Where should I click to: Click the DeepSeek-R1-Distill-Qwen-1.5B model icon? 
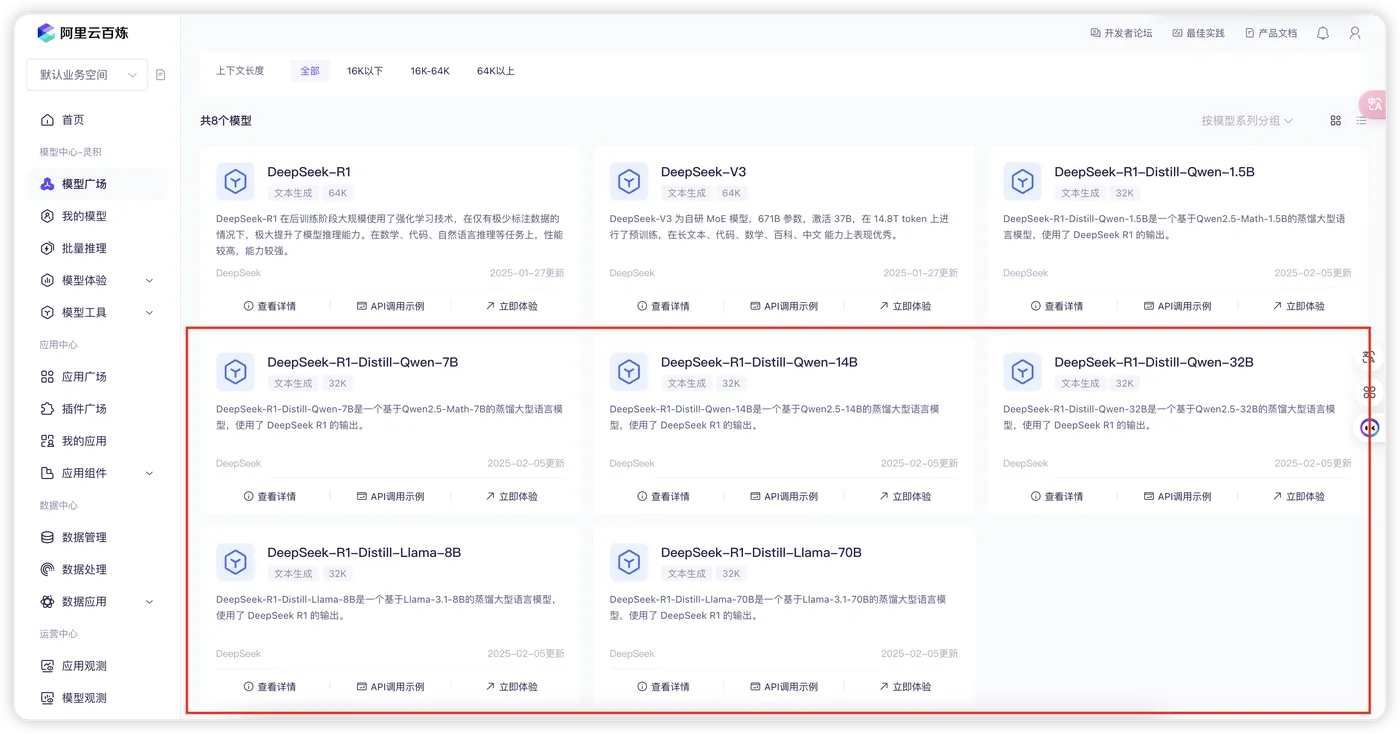(1022, 181)
